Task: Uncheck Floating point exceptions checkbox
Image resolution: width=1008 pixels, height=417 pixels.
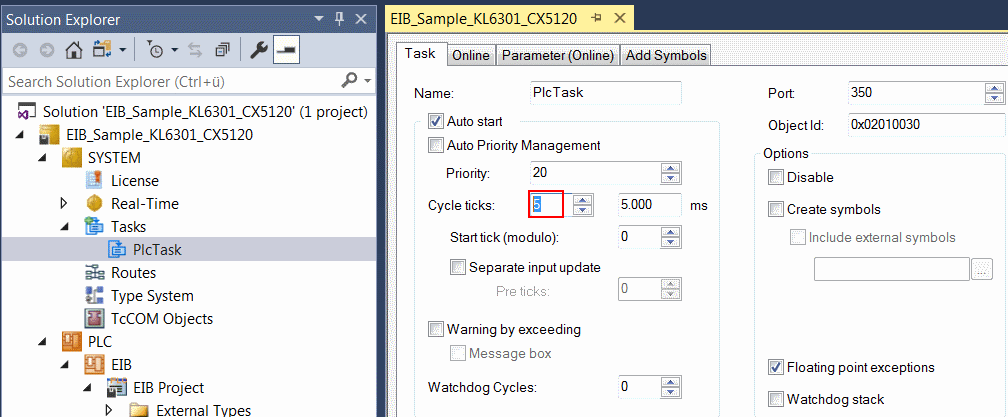Action: [x=777, y=368]
